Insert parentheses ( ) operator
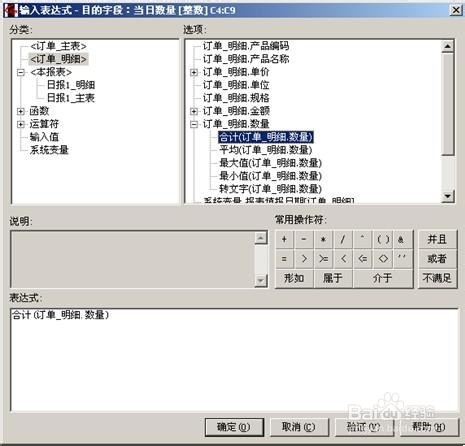This screenshot has height=446, width=465. tap(383, 239)
